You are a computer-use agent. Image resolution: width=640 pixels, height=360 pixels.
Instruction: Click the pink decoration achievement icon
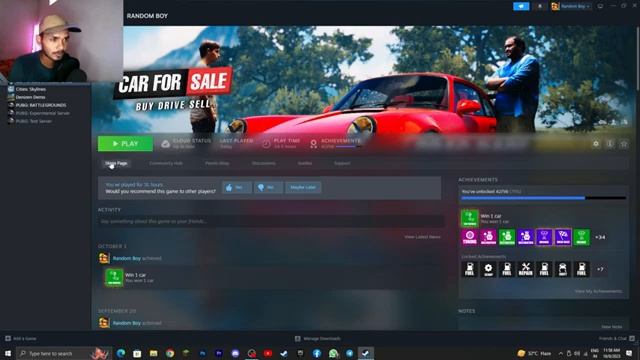point(488,237)
